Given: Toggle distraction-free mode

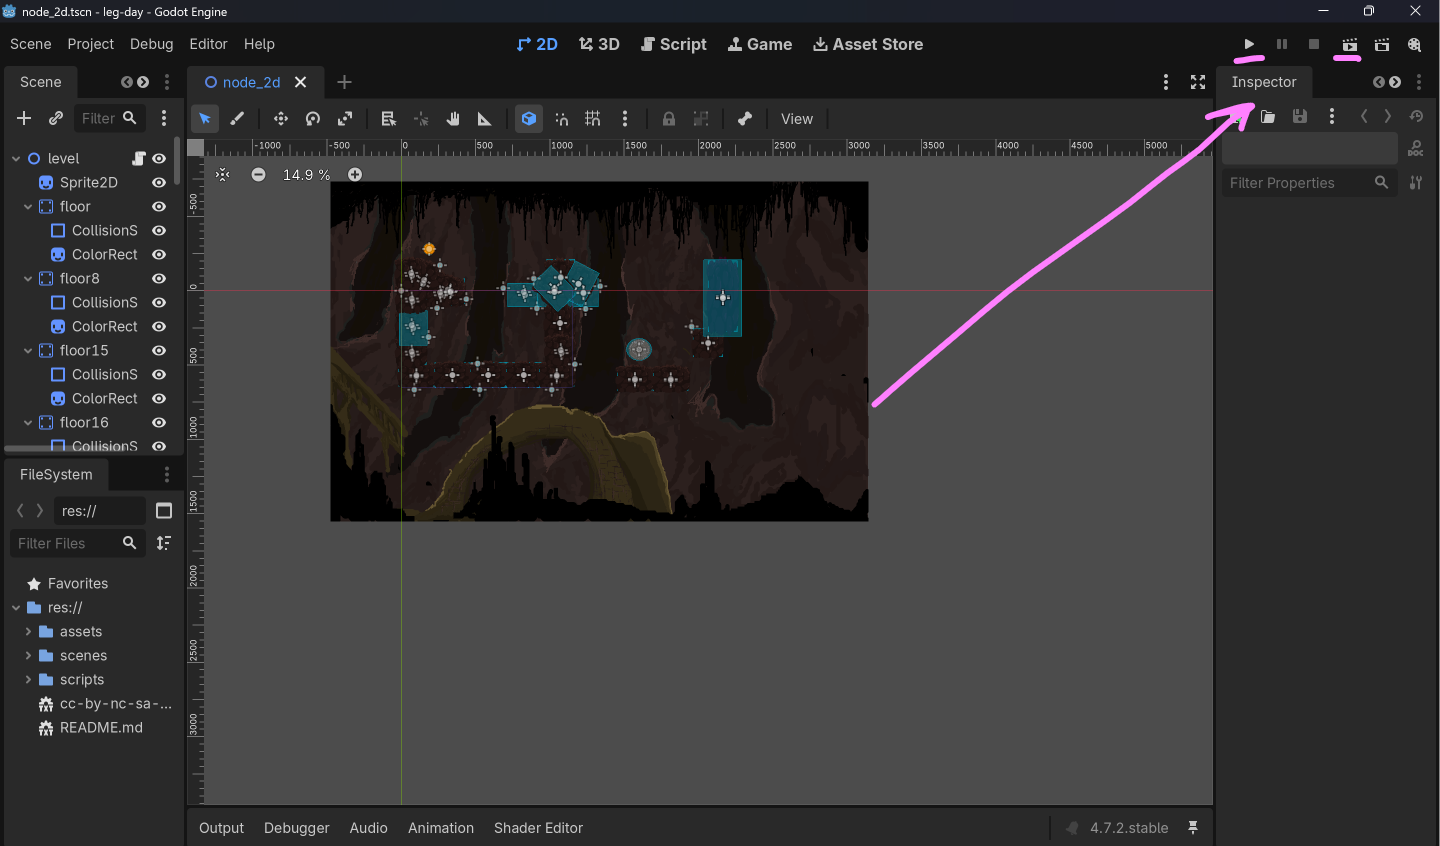Looking at the screenshot, I should point(1198,82).
